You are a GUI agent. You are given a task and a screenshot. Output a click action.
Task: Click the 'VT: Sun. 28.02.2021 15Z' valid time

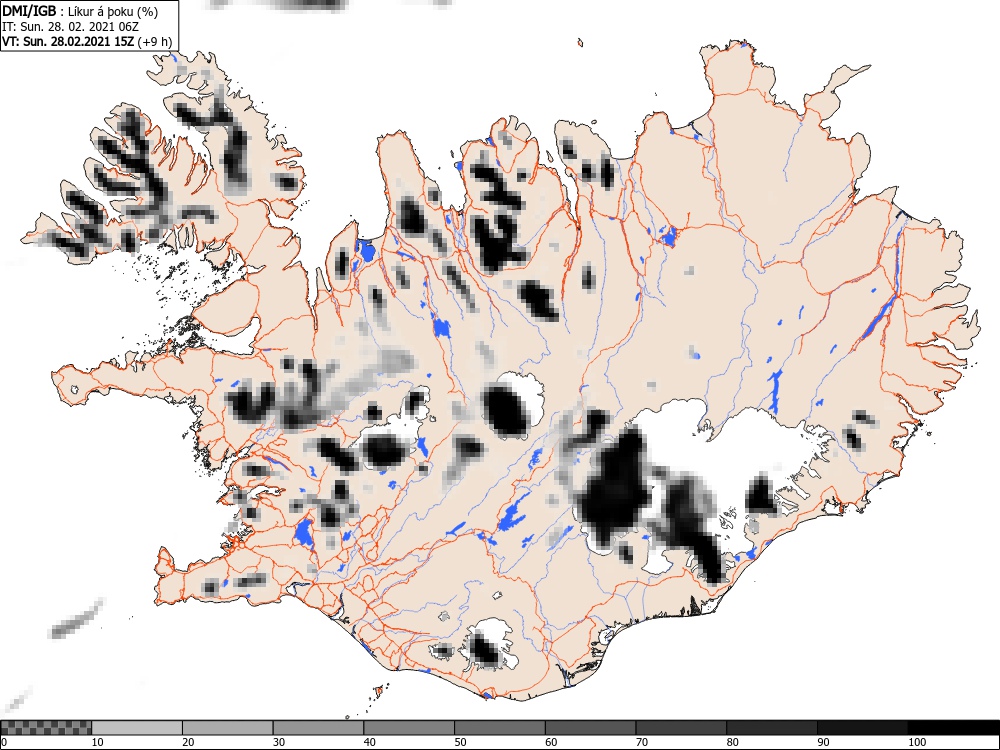coord(68,42)
